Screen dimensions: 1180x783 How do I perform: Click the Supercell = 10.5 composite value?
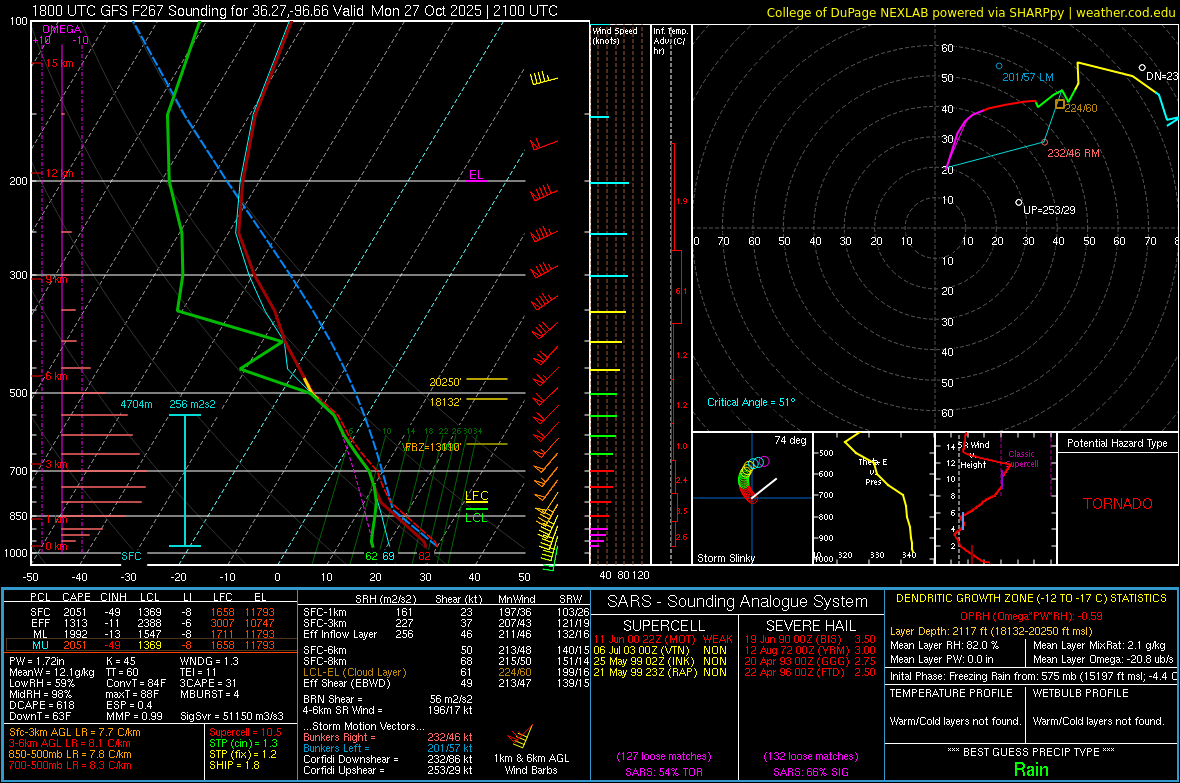click(245, 733)
